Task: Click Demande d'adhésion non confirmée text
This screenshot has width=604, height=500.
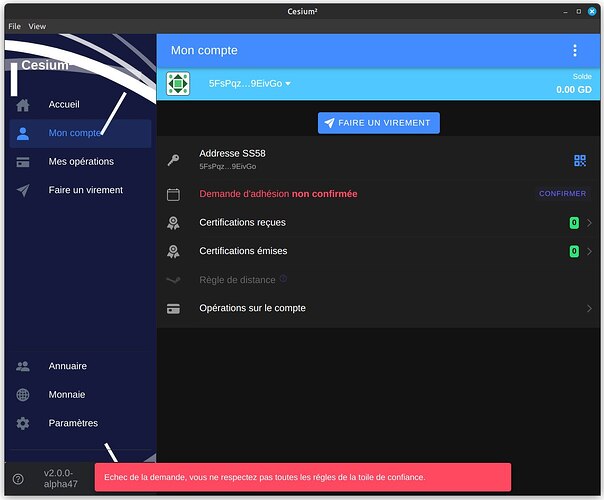Action: [x=278, y=194]
